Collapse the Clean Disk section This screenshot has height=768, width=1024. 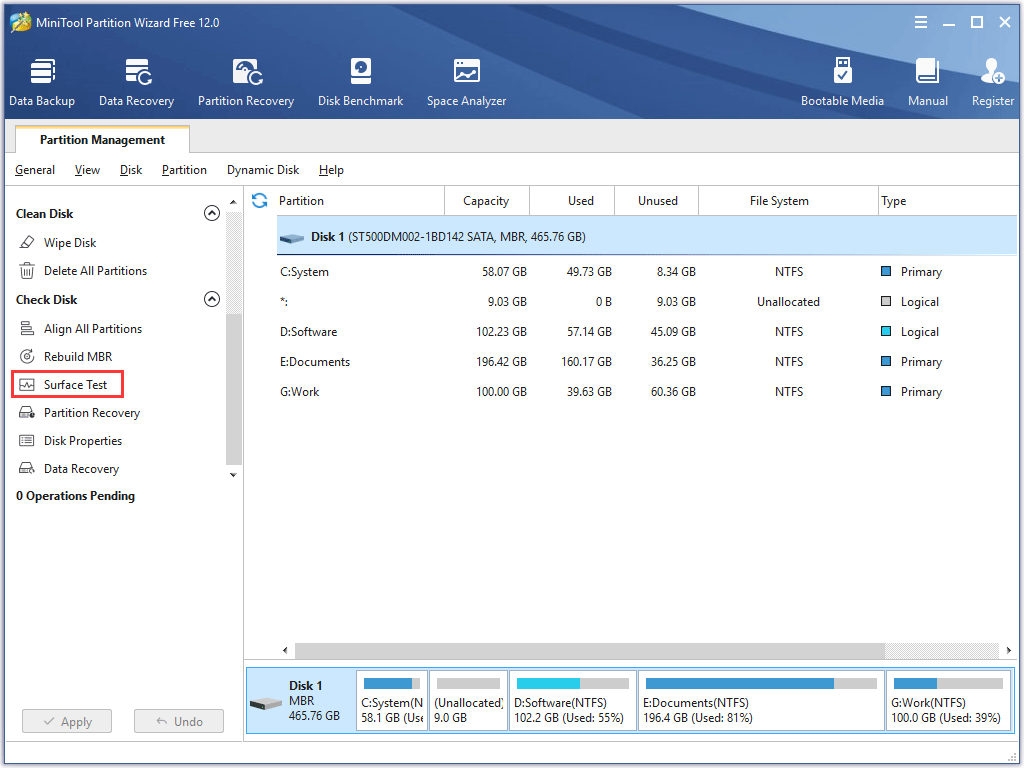[x=211, y=213]
